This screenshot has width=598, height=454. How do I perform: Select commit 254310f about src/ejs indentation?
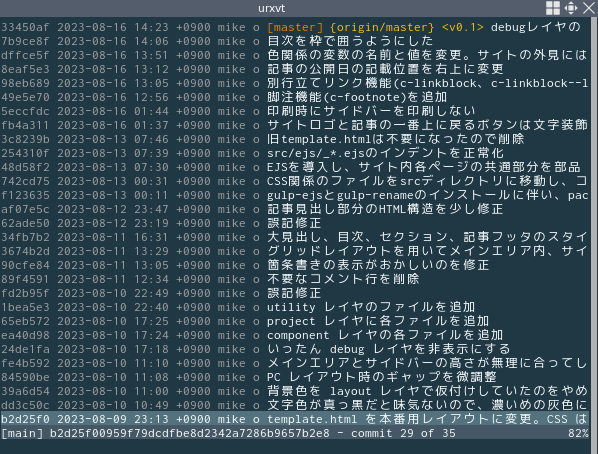295,153
